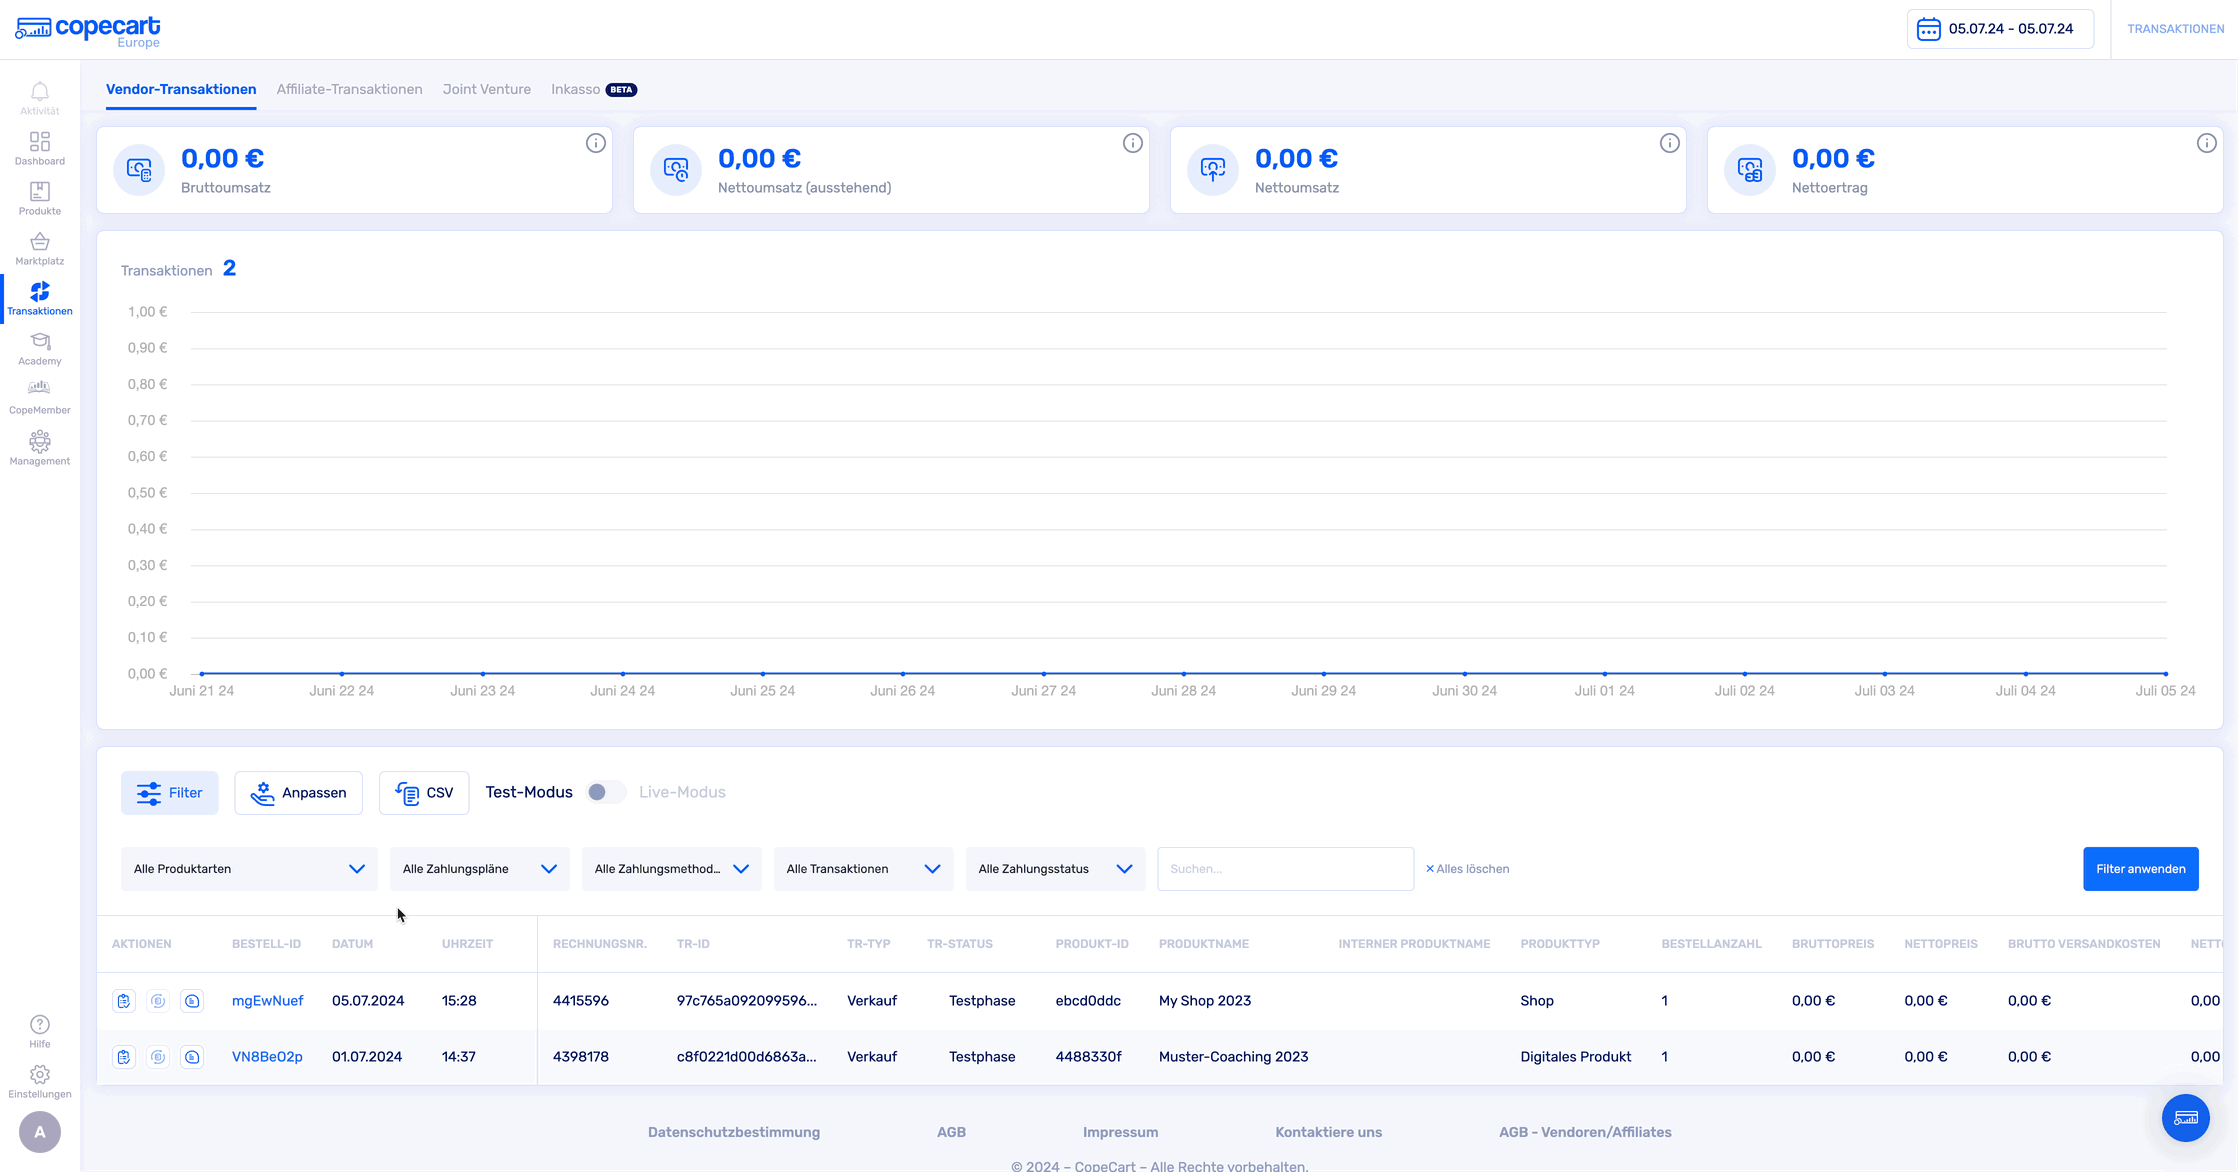Open CopeMember section
The width and height of the screenshot is (2238, 1172).
click(x=39, y=397)
